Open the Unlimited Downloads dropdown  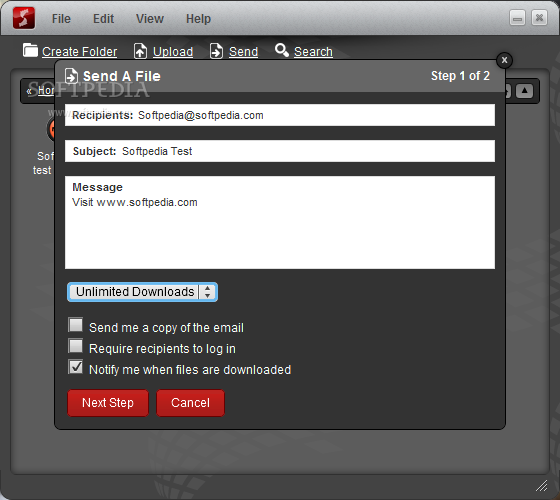(142, 292)
